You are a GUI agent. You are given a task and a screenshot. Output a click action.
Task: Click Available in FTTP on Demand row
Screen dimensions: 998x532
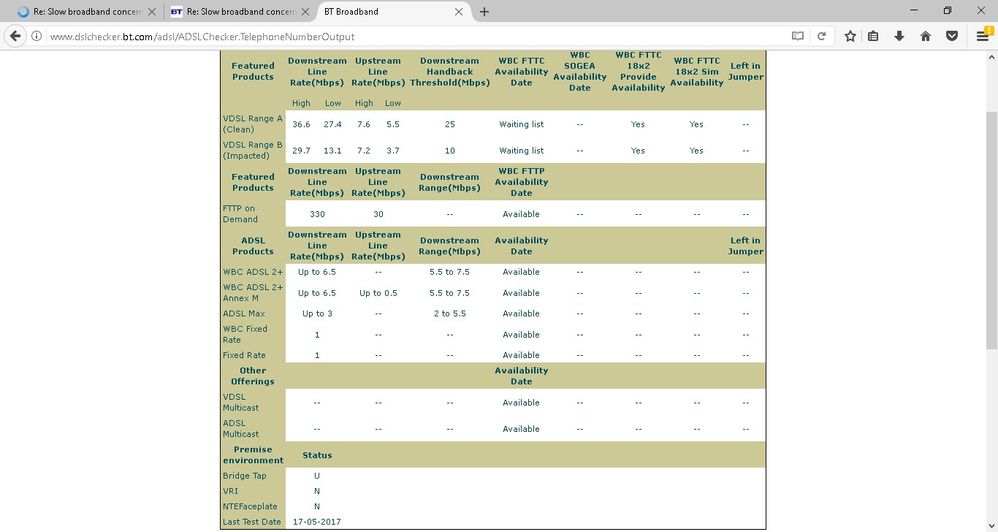(x=521, y=214)
